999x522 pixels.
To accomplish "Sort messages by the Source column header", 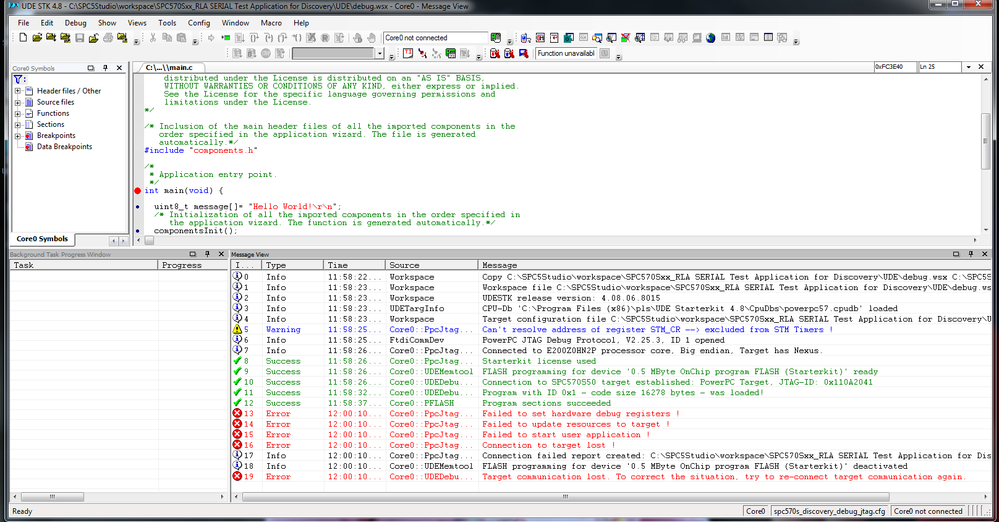I will click(x=432, y=265).
